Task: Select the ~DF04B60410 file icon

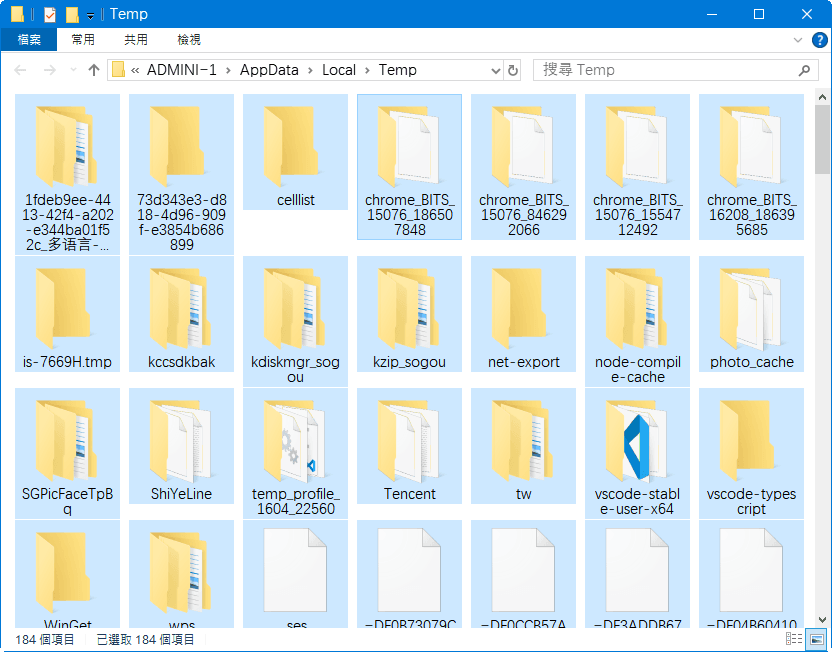Action: (751, 570)
